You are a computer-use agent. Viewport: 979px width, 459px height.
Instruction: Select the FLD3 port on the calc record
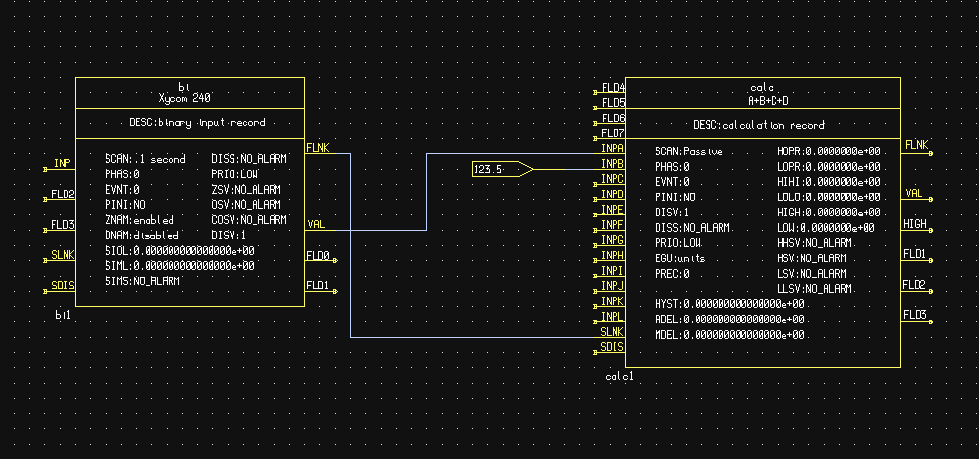point(915,316)
